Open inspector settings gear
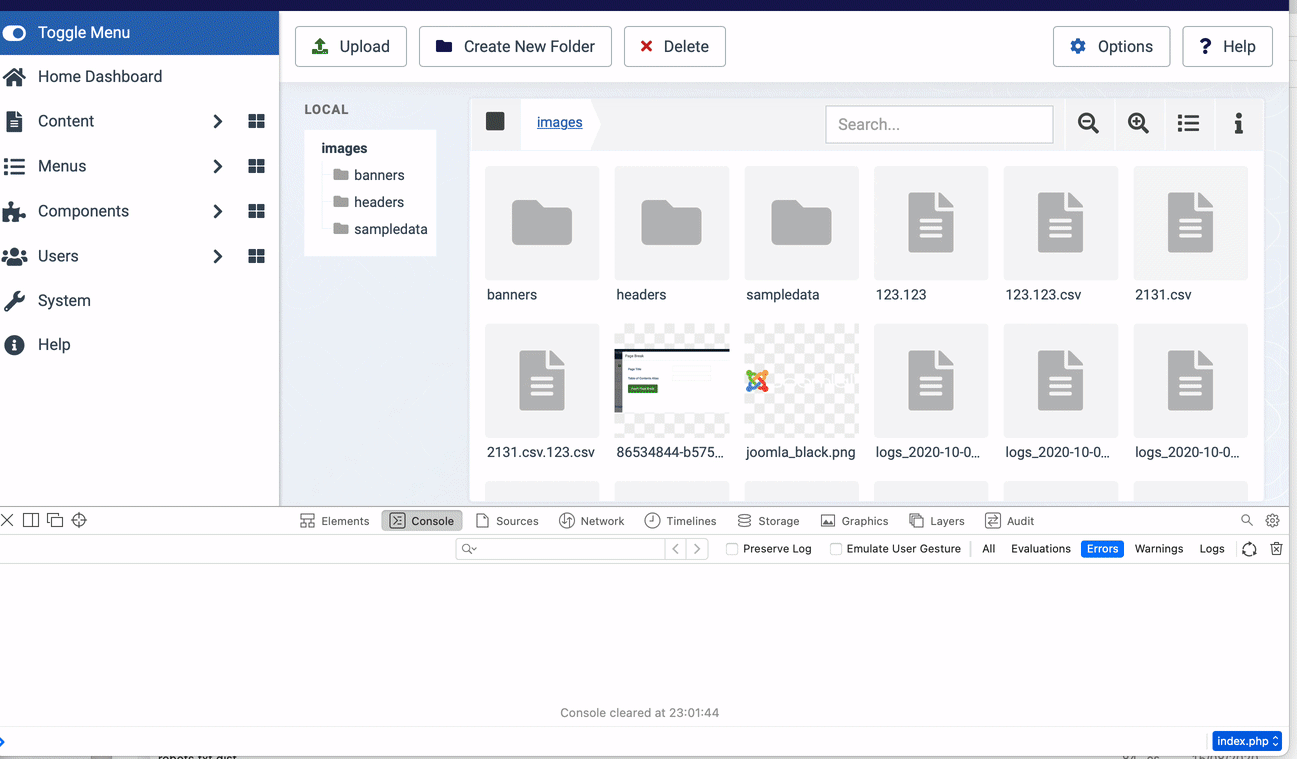Viewport: 1297px width, 759px height. coord(1272,520)
